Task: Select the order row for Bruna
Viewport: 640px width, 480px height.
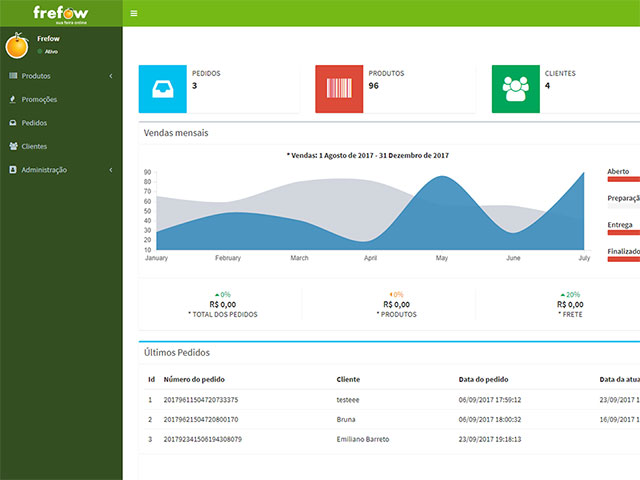Action: click(346, 419)
